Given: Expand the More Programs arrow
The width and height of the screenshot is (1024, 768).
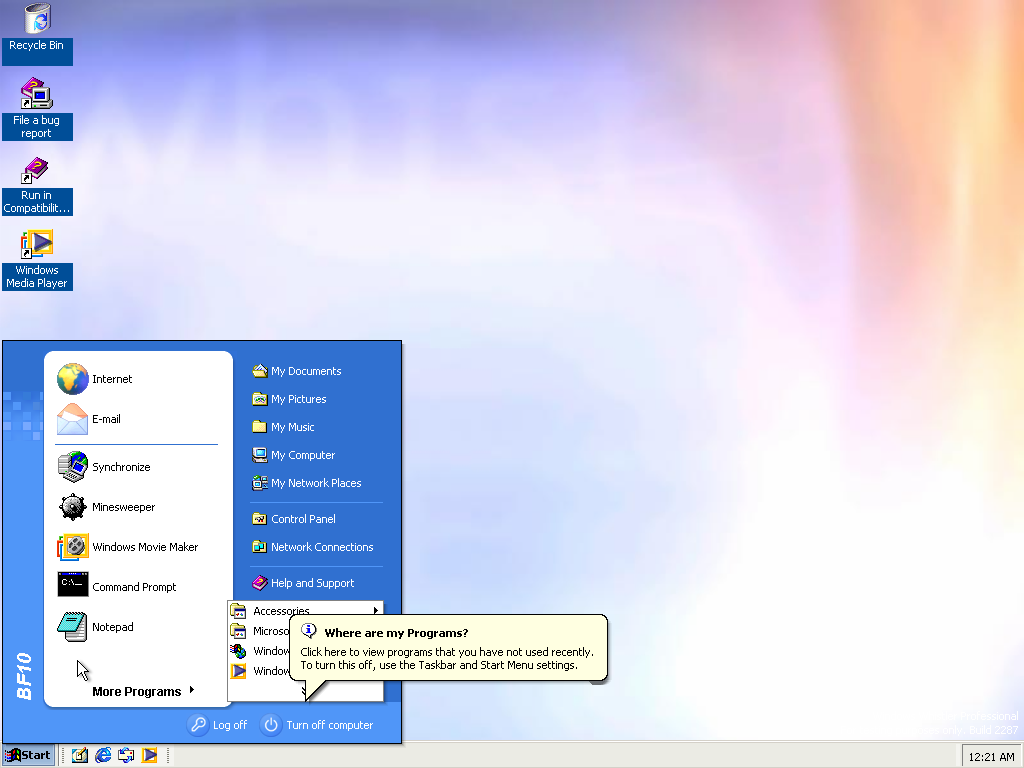Looking at the screenshot, I should coord(192,690).
